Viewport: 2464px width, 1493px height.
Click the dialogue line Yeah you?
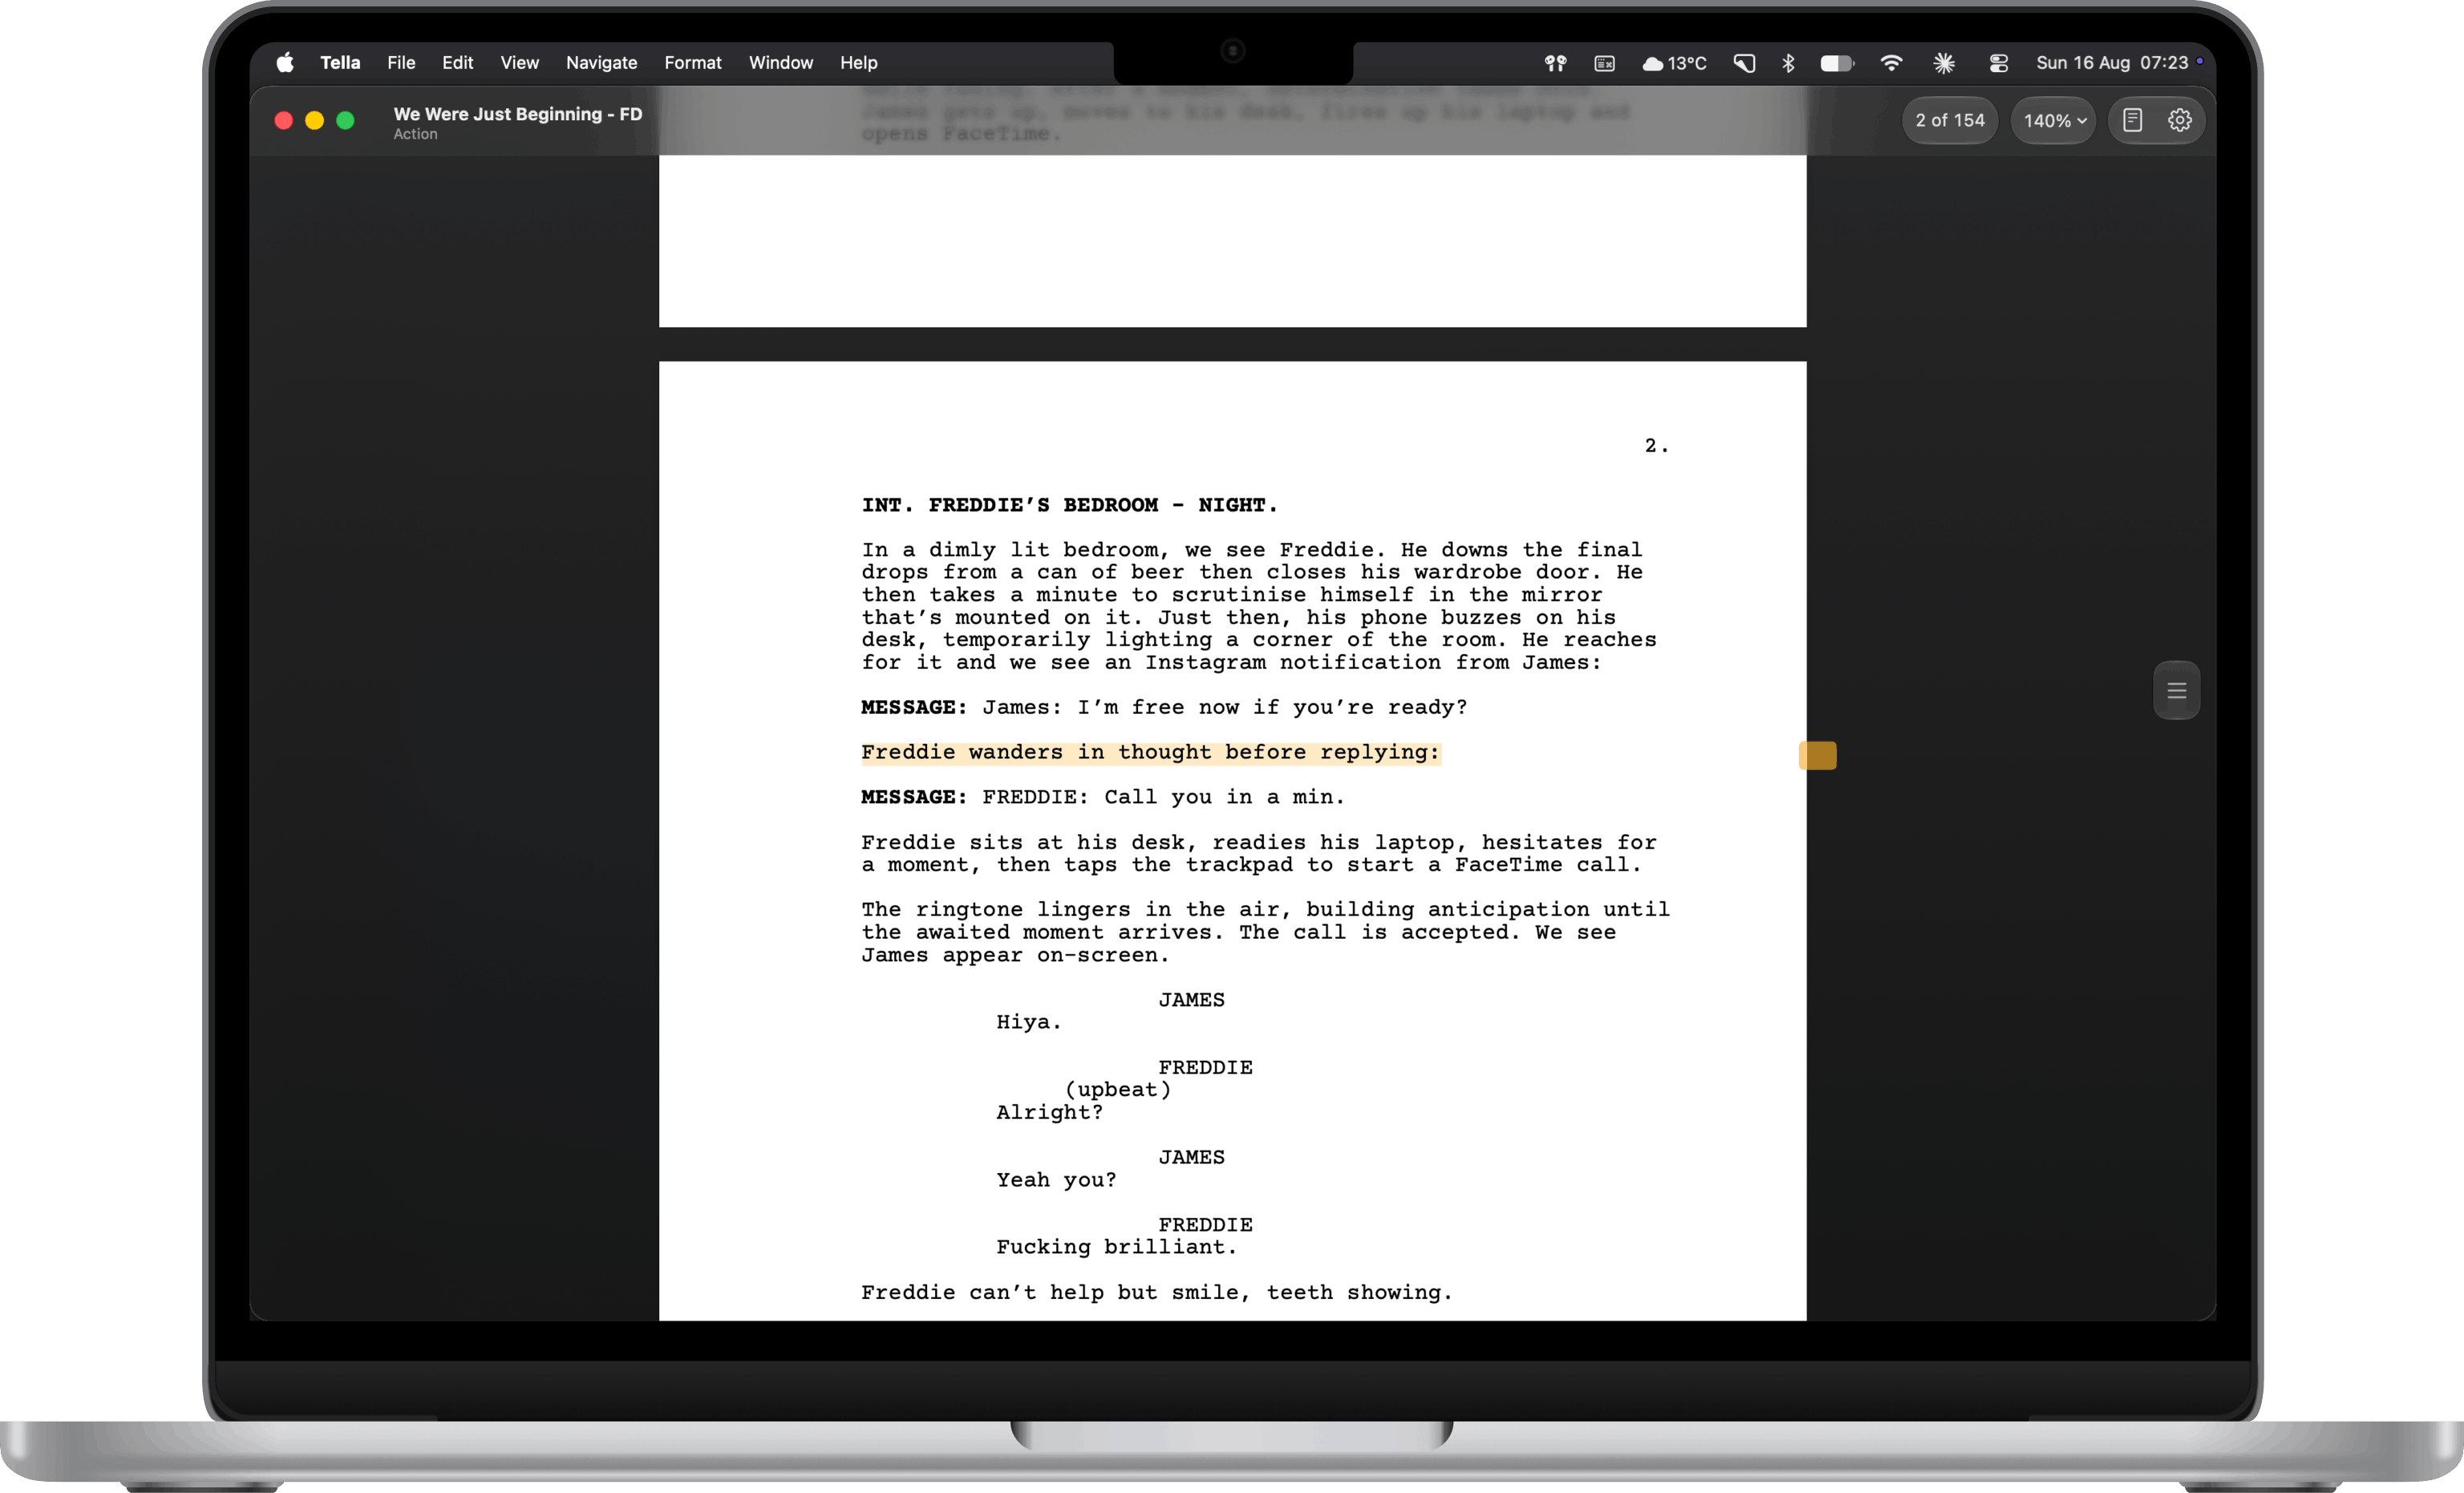[1056, 1180]
